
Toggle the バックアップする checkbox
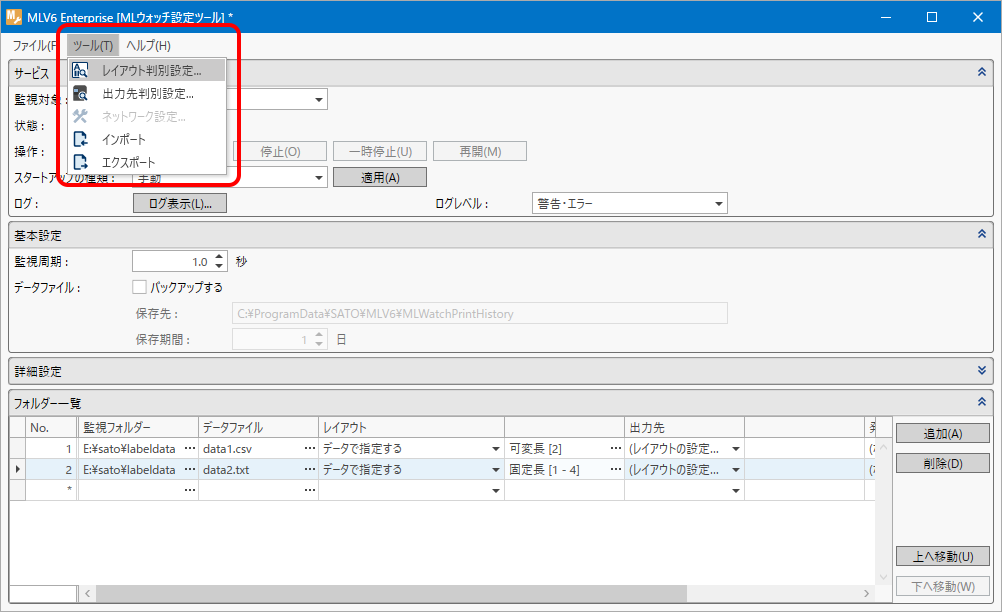click(139, 287)
